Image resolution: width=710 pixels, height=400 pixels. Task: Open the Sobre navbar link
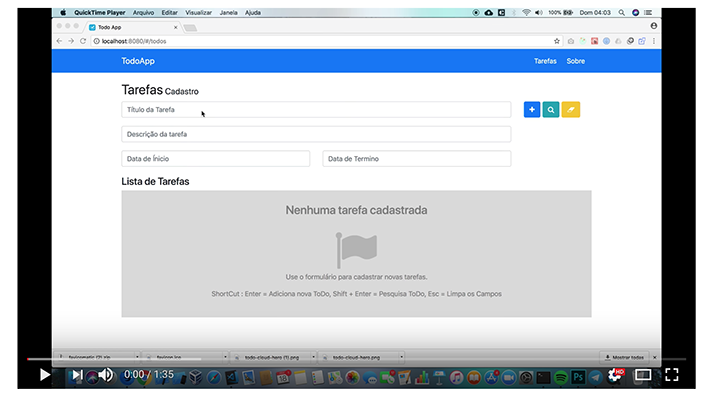(576, 61)
